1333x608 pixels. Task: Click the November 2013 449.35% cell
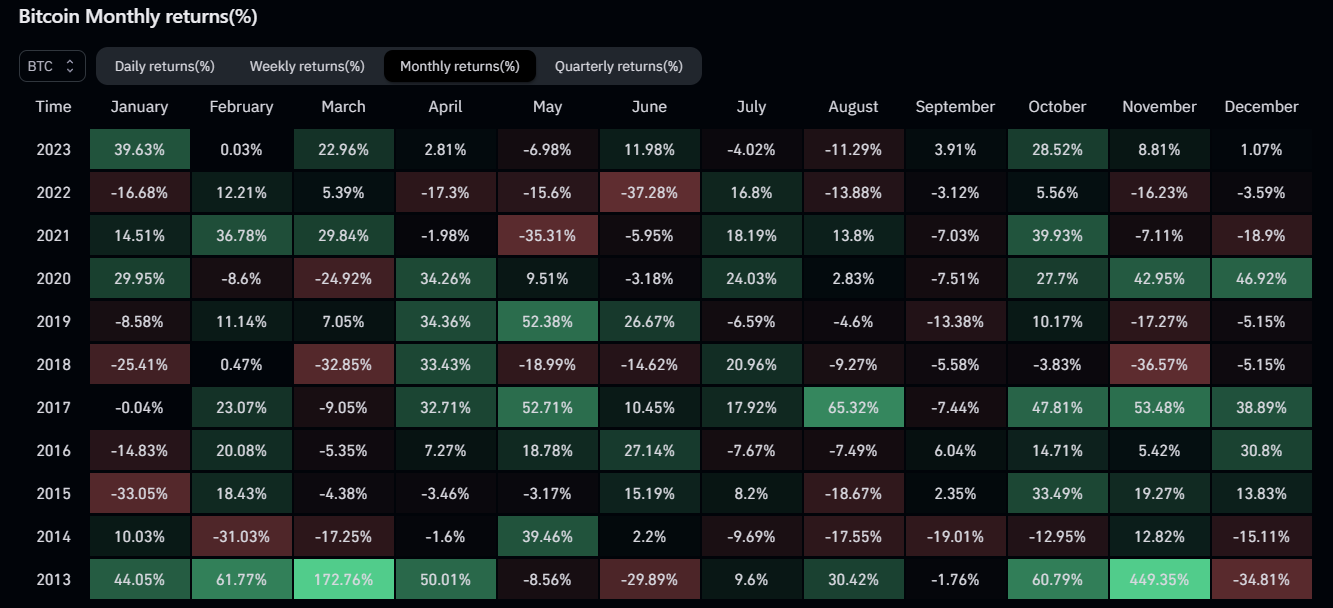click(1159, 579)
